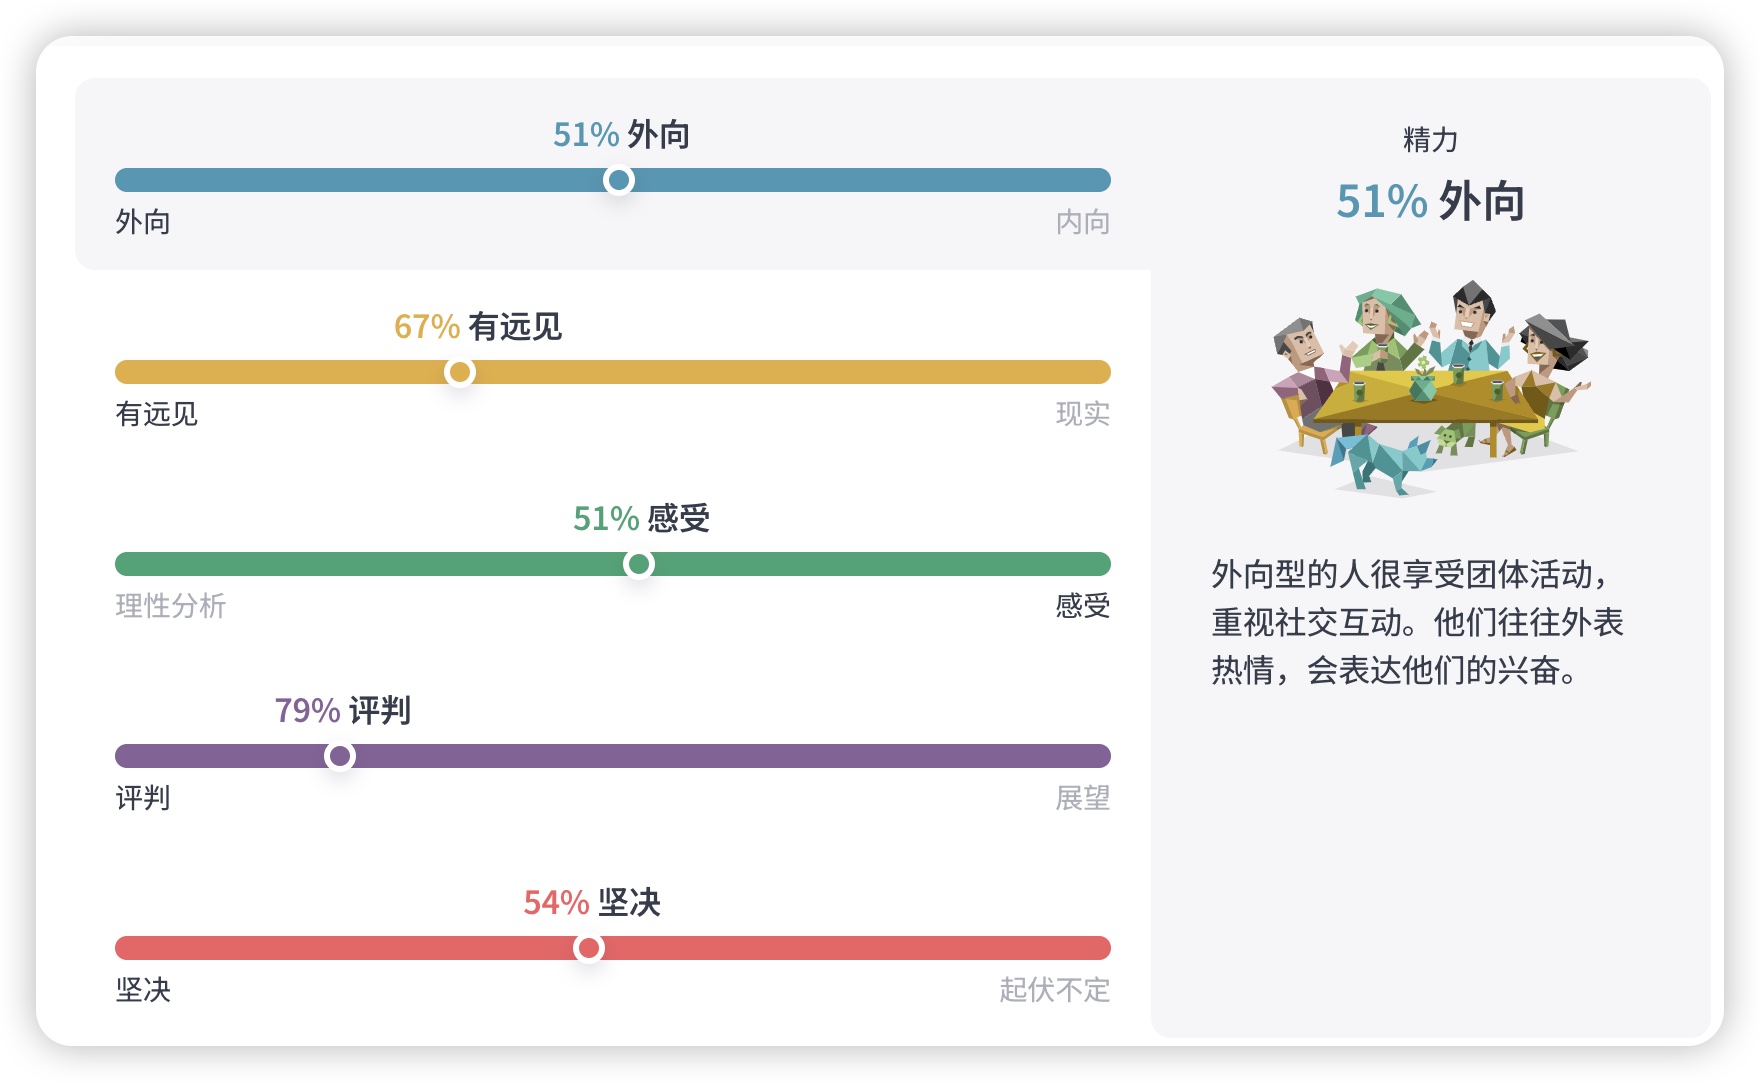Select the 51% 感受 trait heading
The width and height of the screenshot is (1760, 1082).
641,518
